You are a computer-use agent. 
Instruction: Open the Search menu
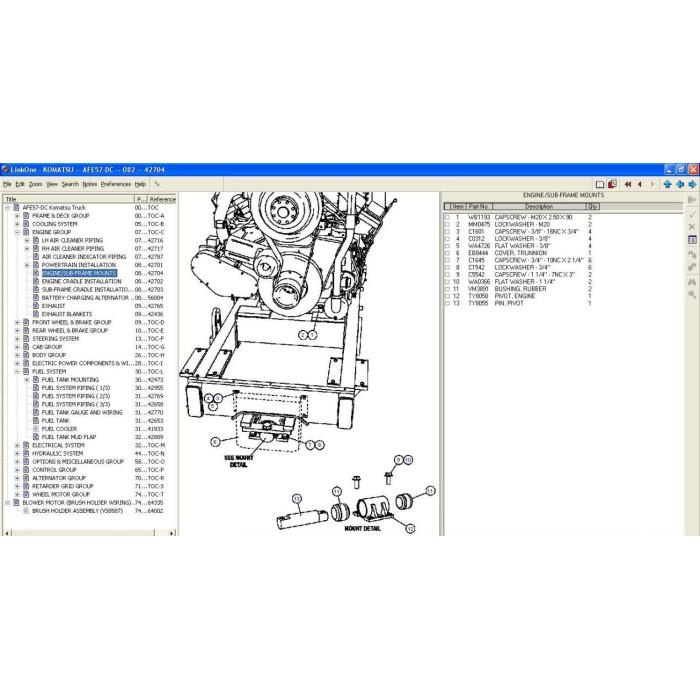coord(70,184)
